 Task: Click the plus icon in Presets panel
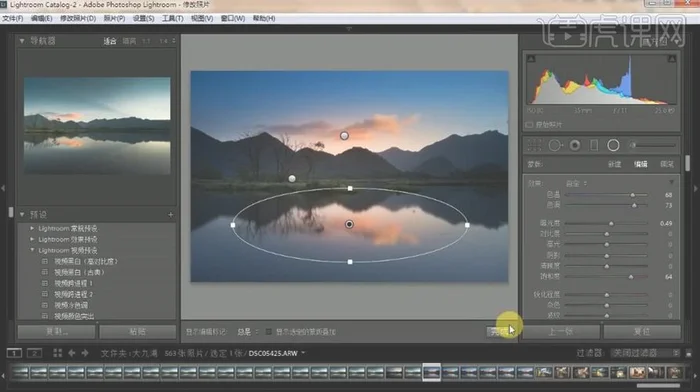click(171, 215)
